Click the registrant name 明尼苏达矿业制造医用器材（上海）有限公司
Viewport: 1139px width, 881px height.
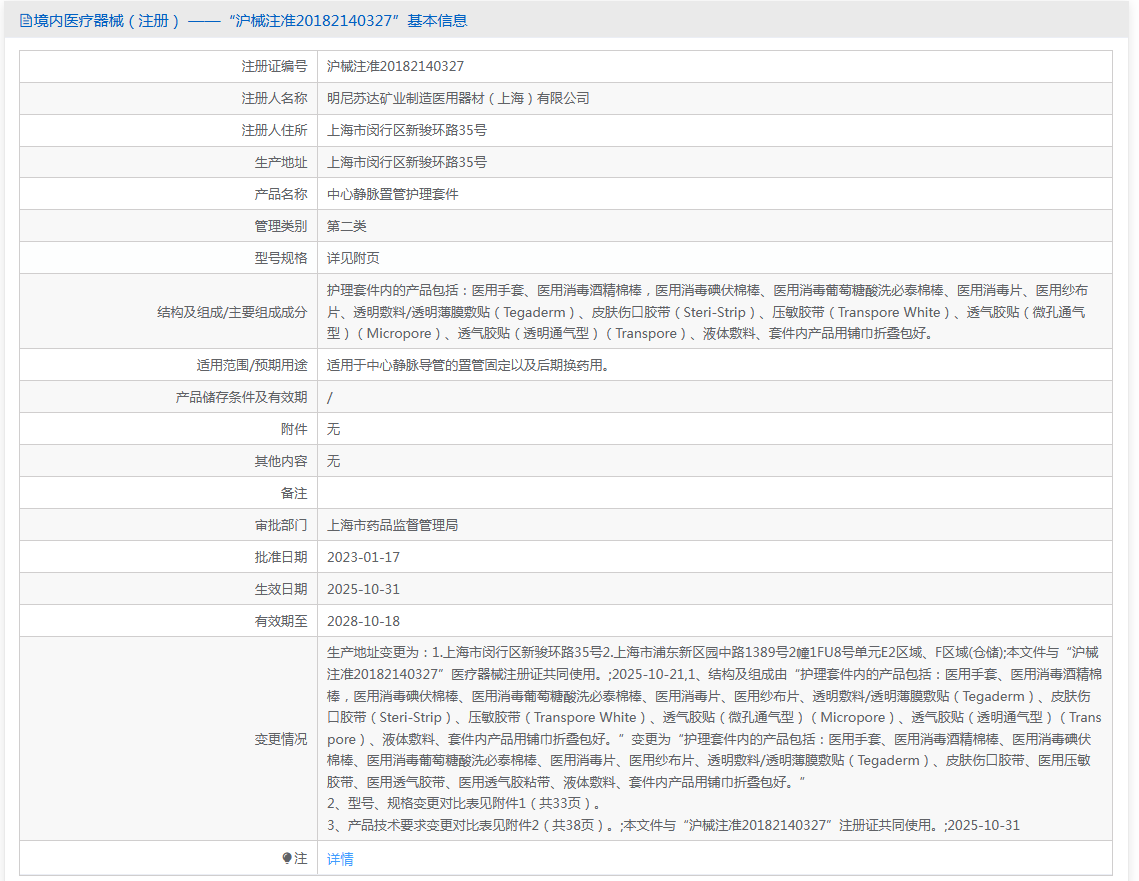[458, 98]
